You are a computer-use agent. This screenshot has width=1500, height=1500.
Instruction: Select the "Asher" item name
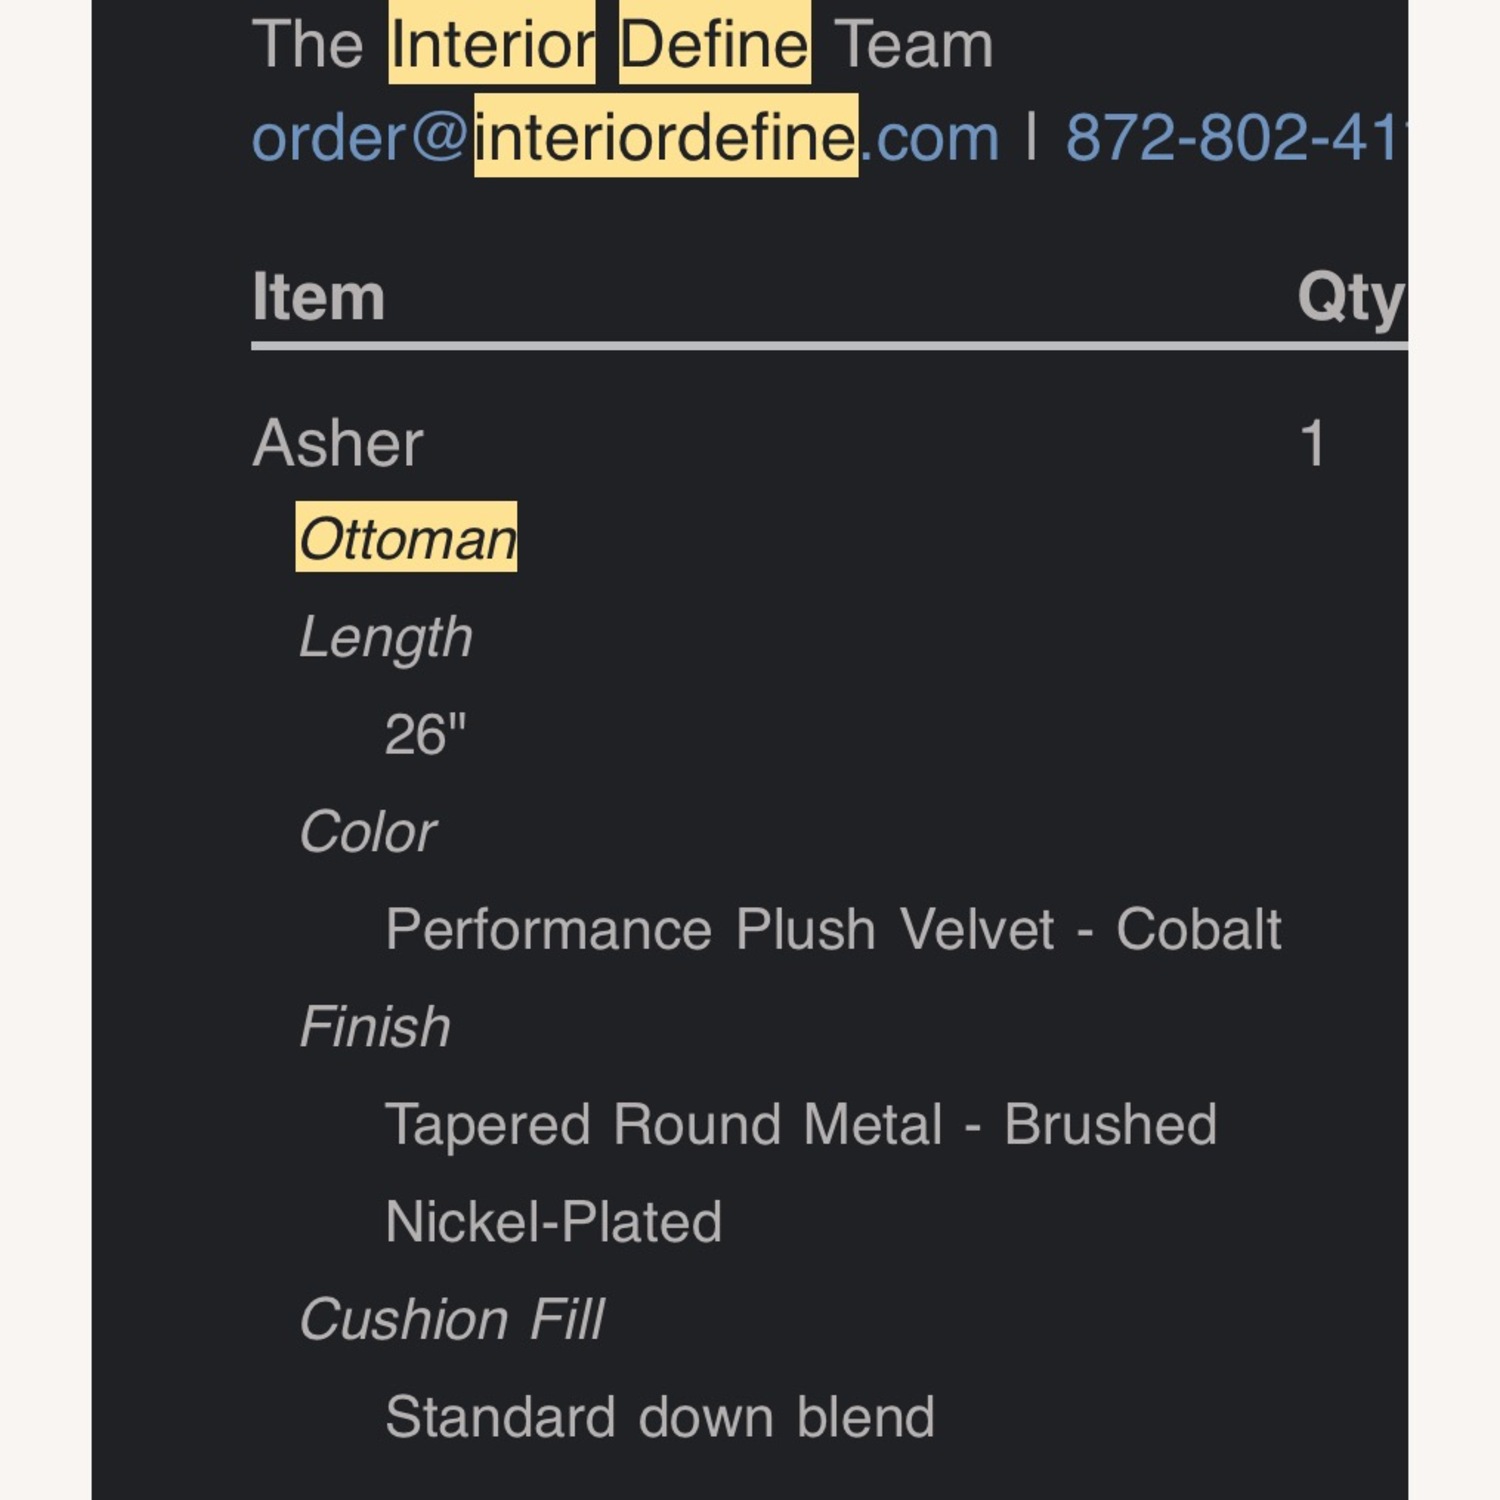[338, 443]
